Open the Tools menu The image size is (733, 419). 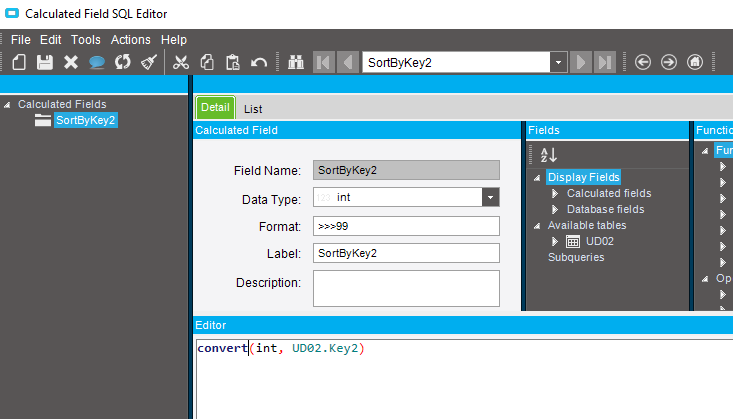tap(86, 40)
